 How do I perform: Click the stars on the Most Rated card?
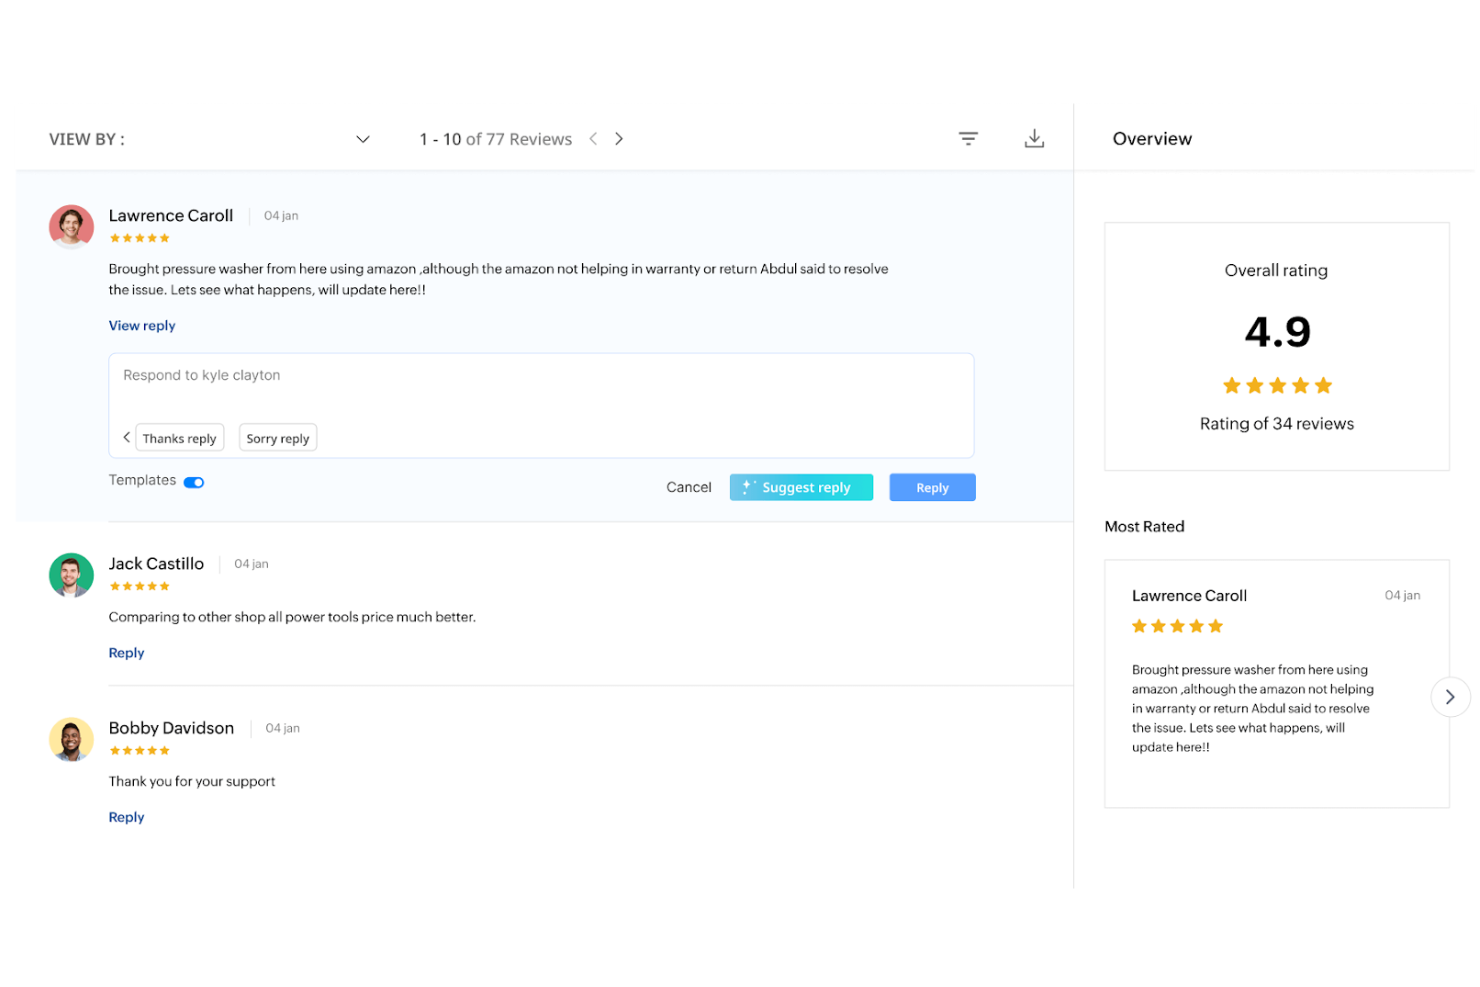(1177, 626)
